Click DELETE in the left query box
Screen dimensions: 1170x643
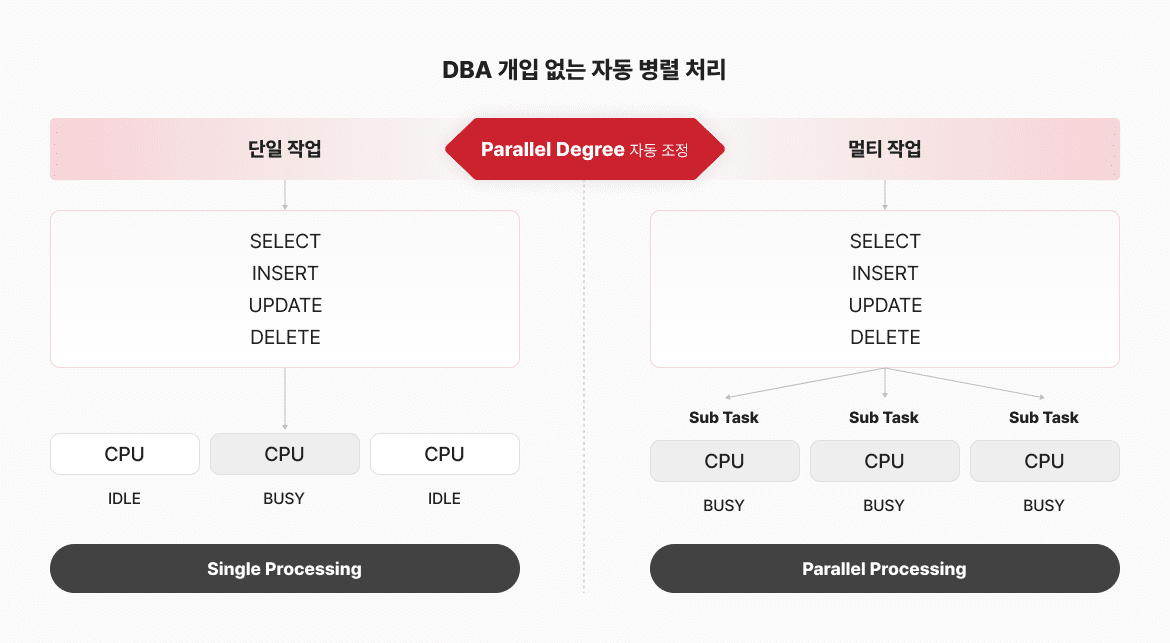coord(285,337)
